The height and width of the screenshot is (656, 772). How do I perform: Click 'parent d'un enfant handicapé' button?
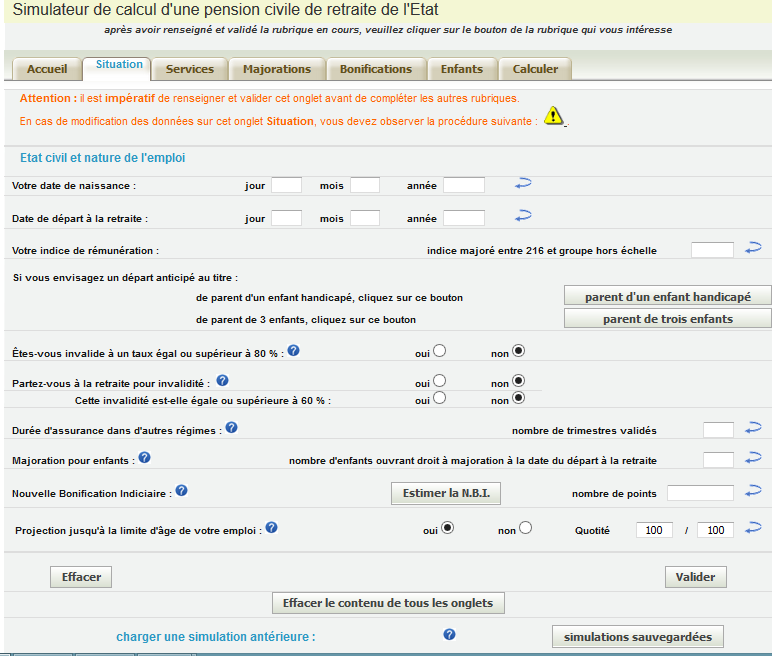[667, 297]
